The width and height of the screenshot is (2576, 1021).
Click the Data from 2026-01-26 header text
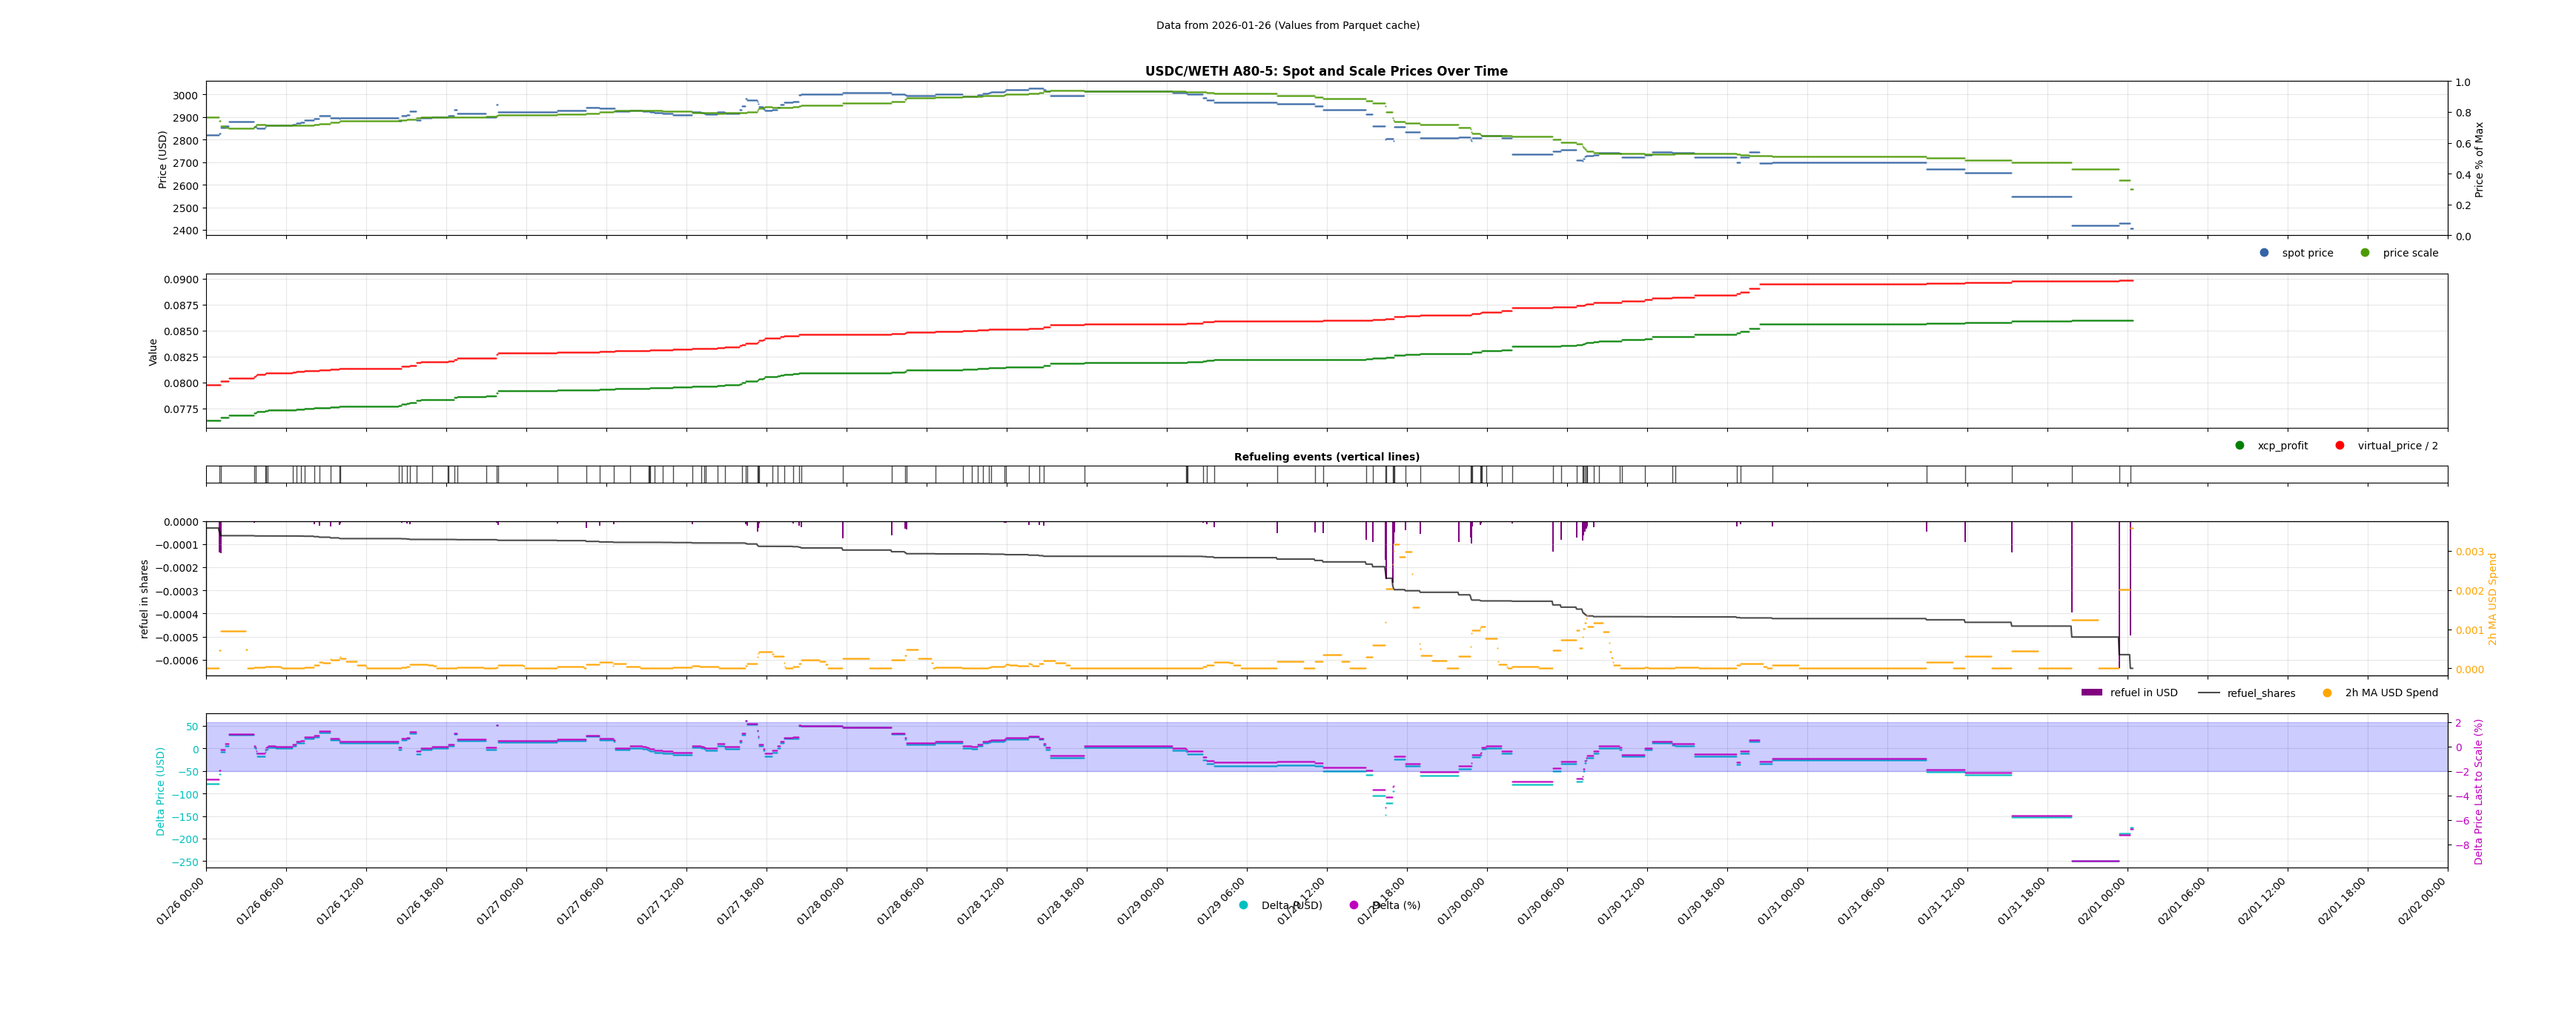pyautogui.click(x=1287, y=25)
